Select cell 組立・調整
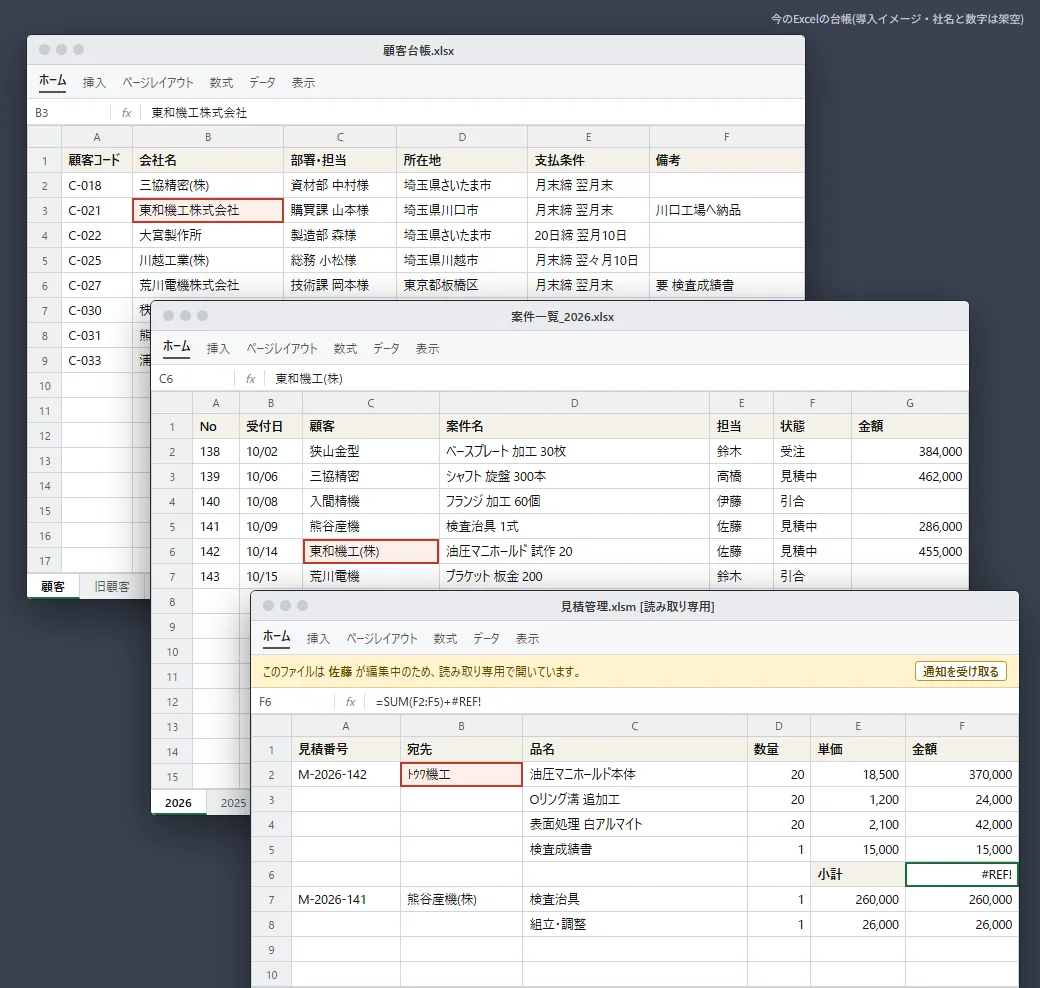 635,924
